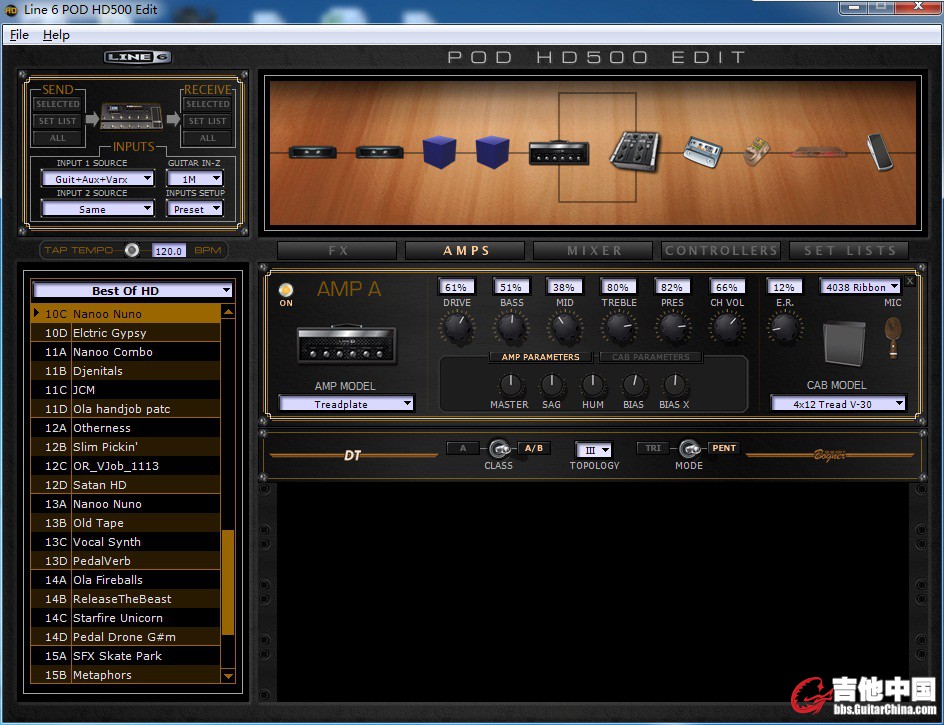Click the DRIVE 61% value box
Screen dimensions: 944x725
[x=456, y=287]
